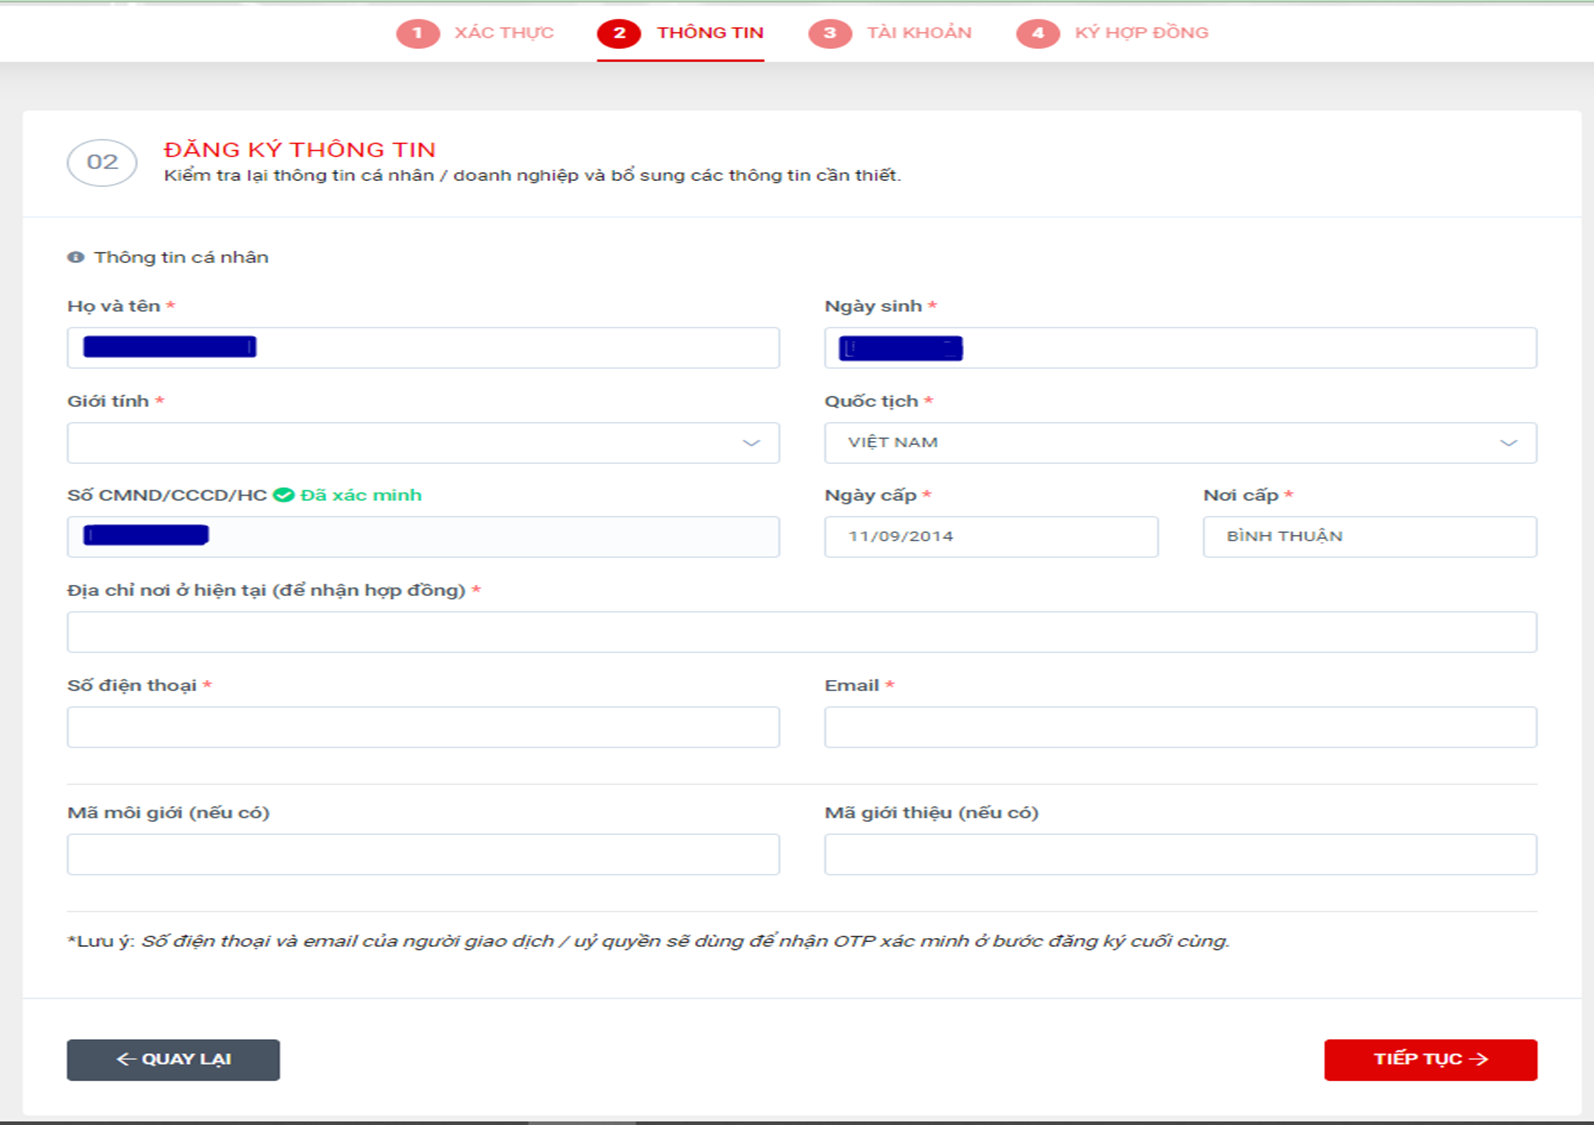Click the Mã môi giới input field
The height and width of the screenshot is (1125, 1594).
tap(423, 855)
